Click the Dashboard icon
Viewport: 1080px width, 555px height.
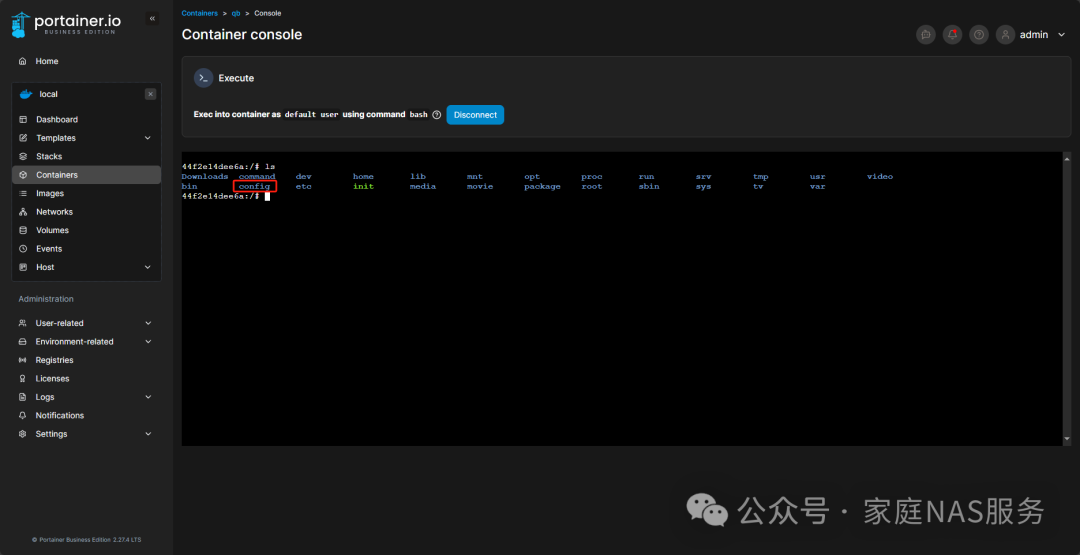(23, 120)
